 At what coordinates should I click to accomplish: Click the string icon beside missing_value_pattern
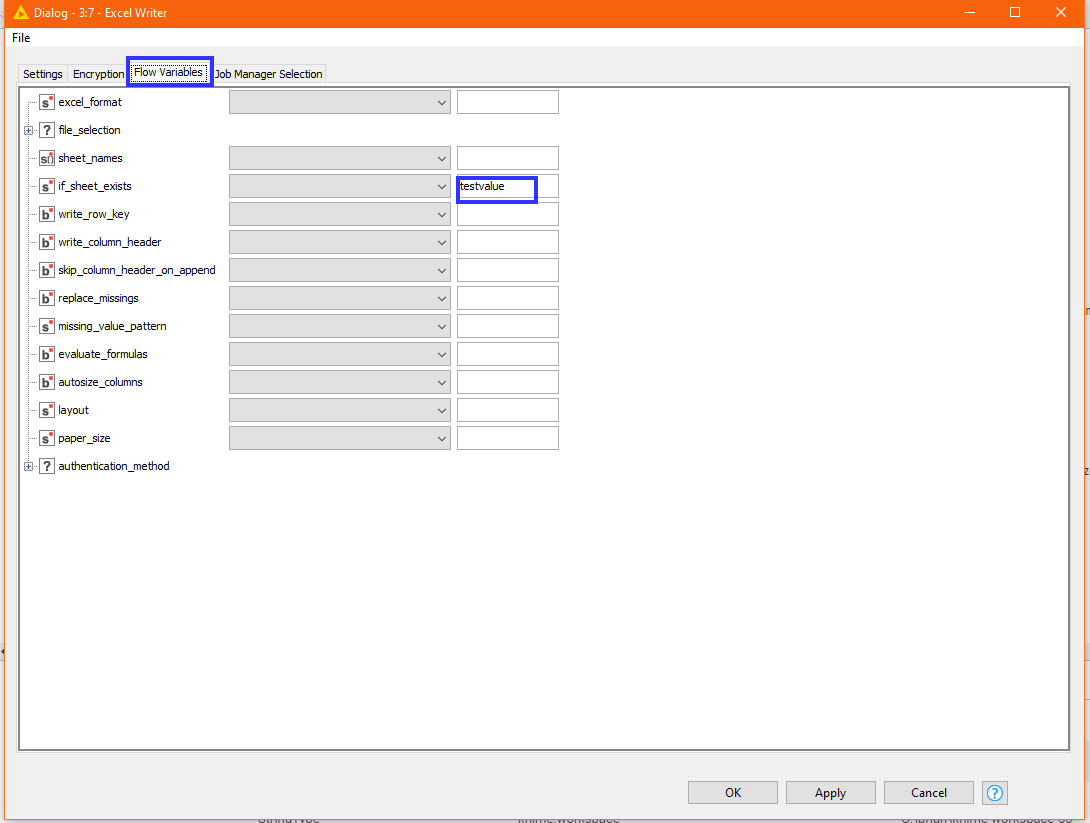[46, 325]
